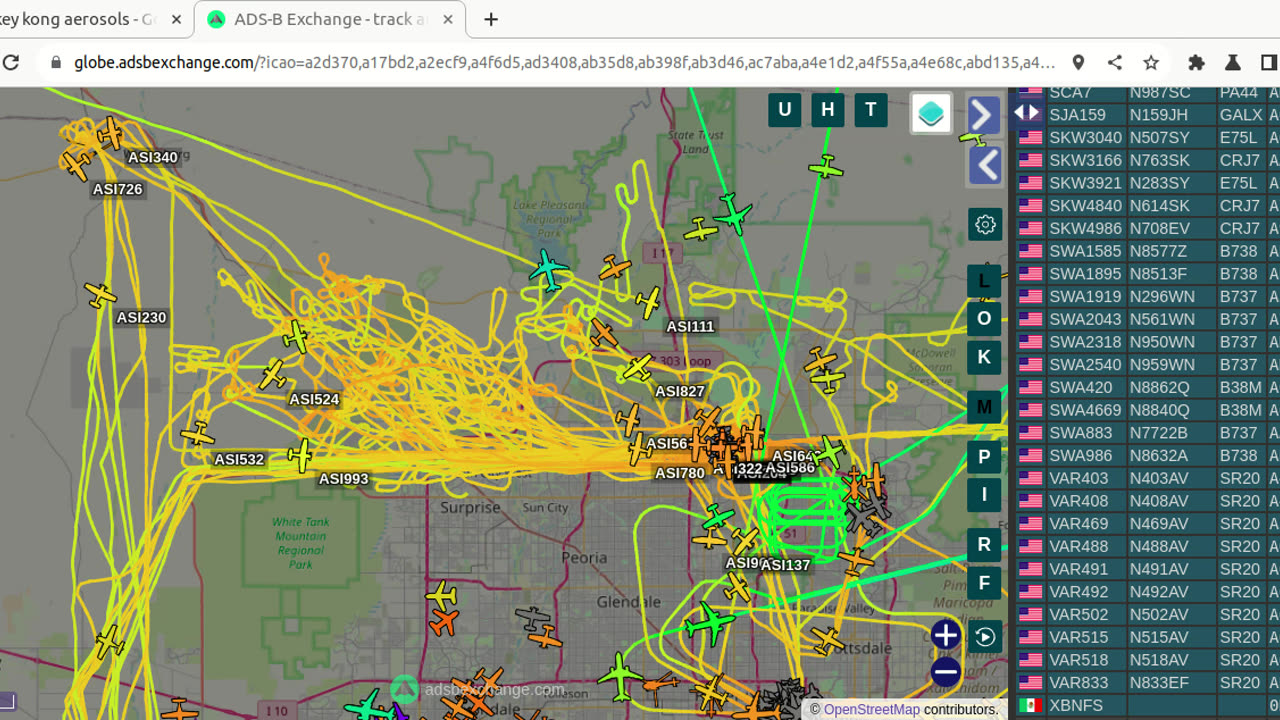Expand the sidebar with right chevron button
Screen dimensions: 1280x720
(x=985, y=115)
